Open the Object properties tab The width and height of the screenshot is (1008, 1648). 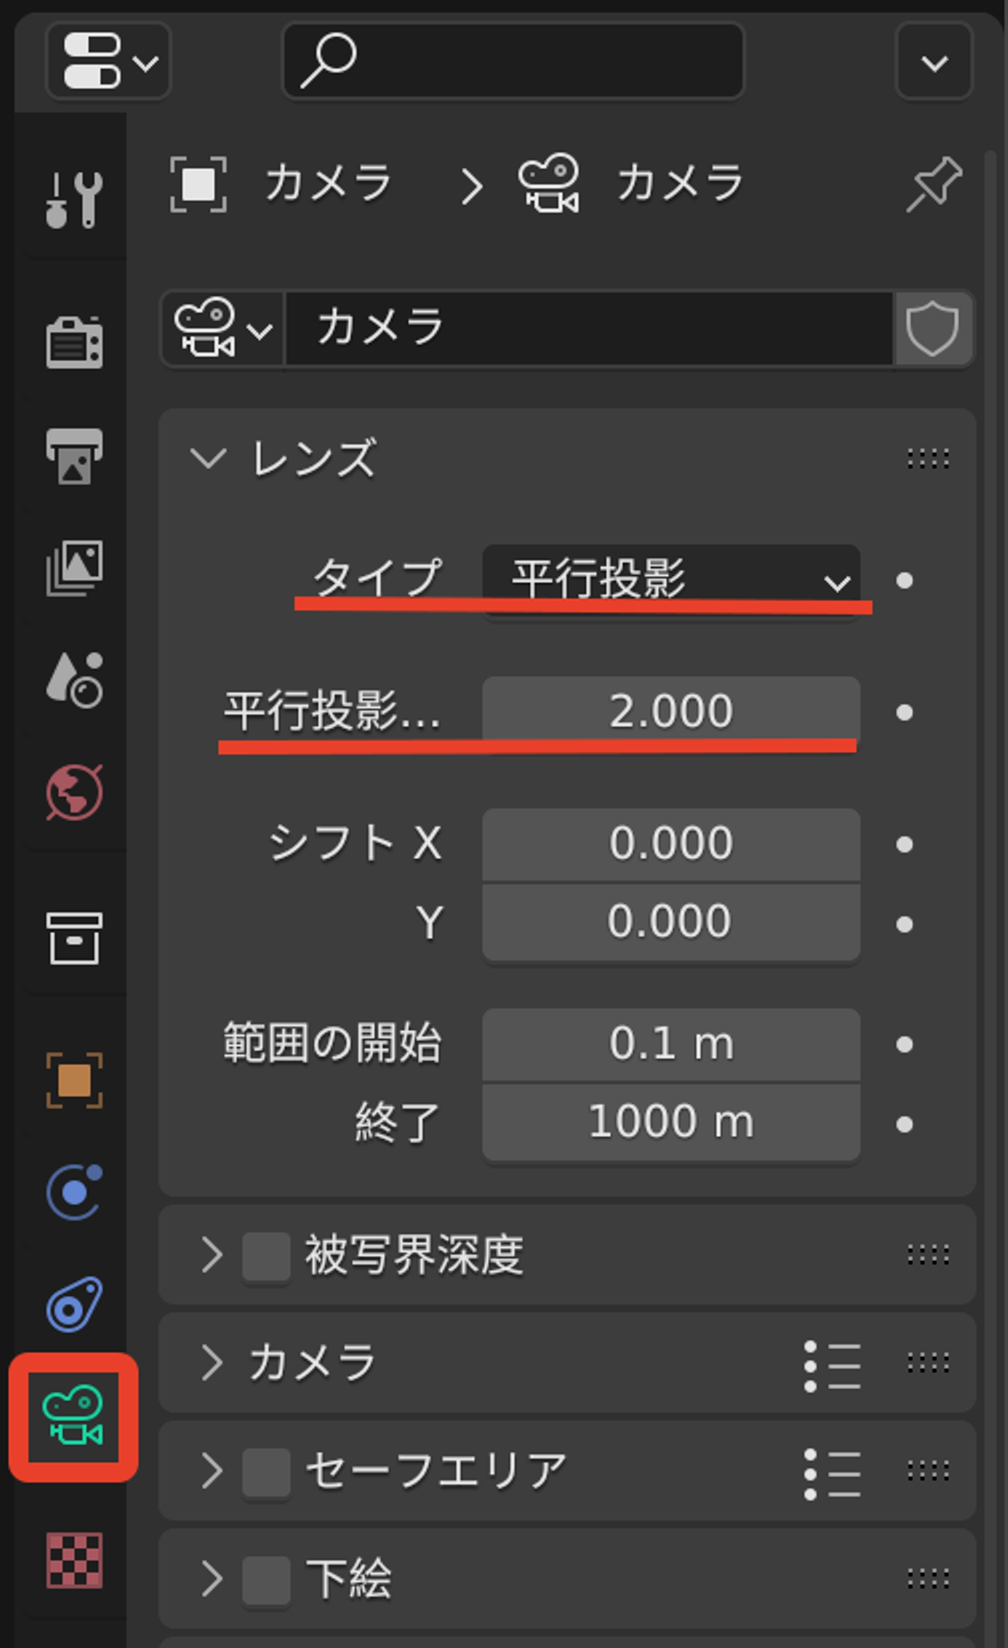coord(74,1081)
